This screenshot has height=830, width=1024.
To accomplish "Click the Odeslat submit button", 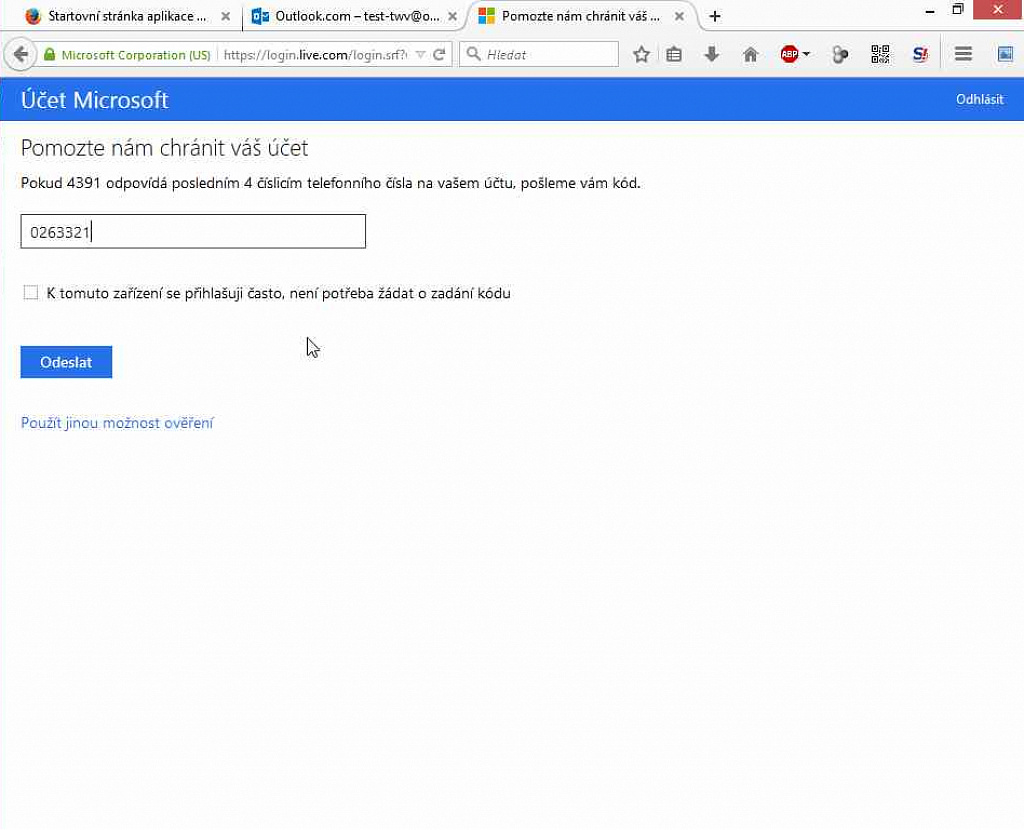I will pyautogui.click(x=66, y=362).
